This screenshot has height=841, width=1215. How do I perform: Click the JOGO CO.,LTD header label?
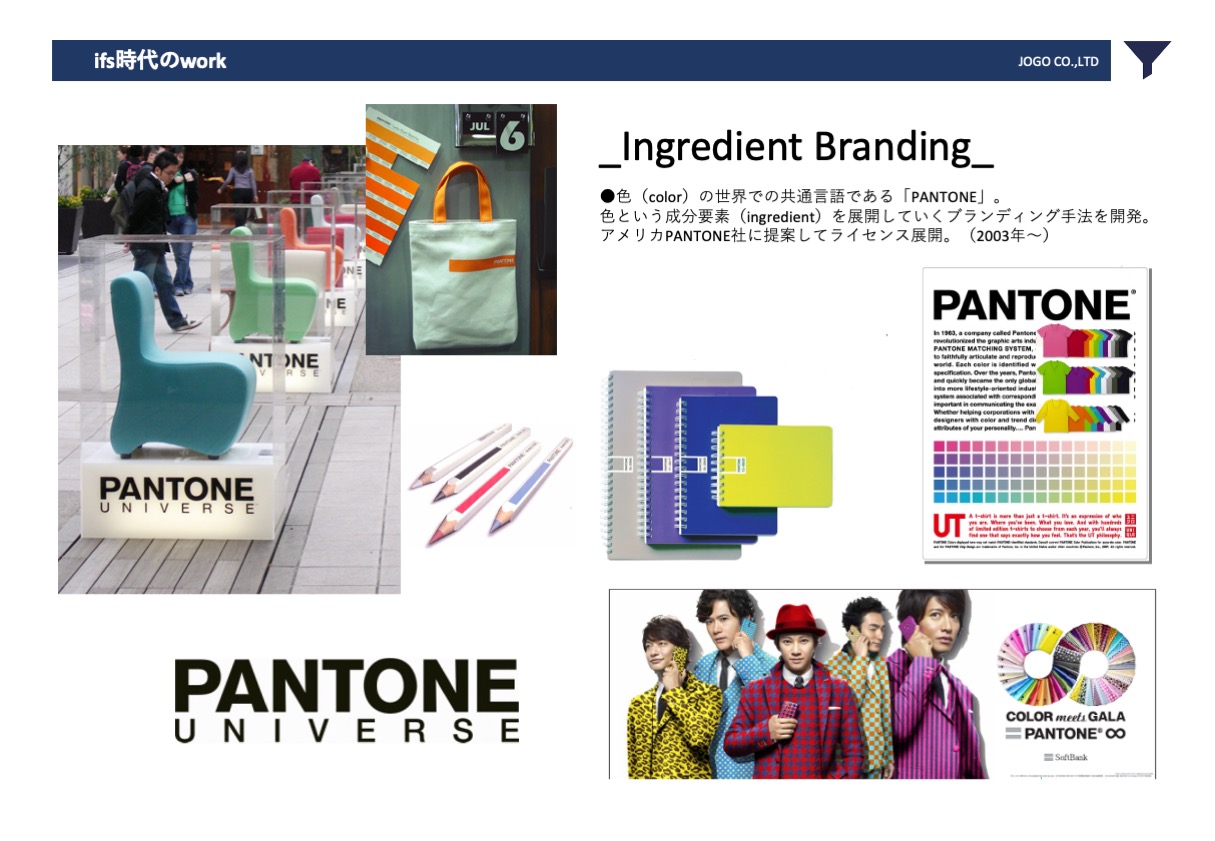click(x=1058, y=62)
